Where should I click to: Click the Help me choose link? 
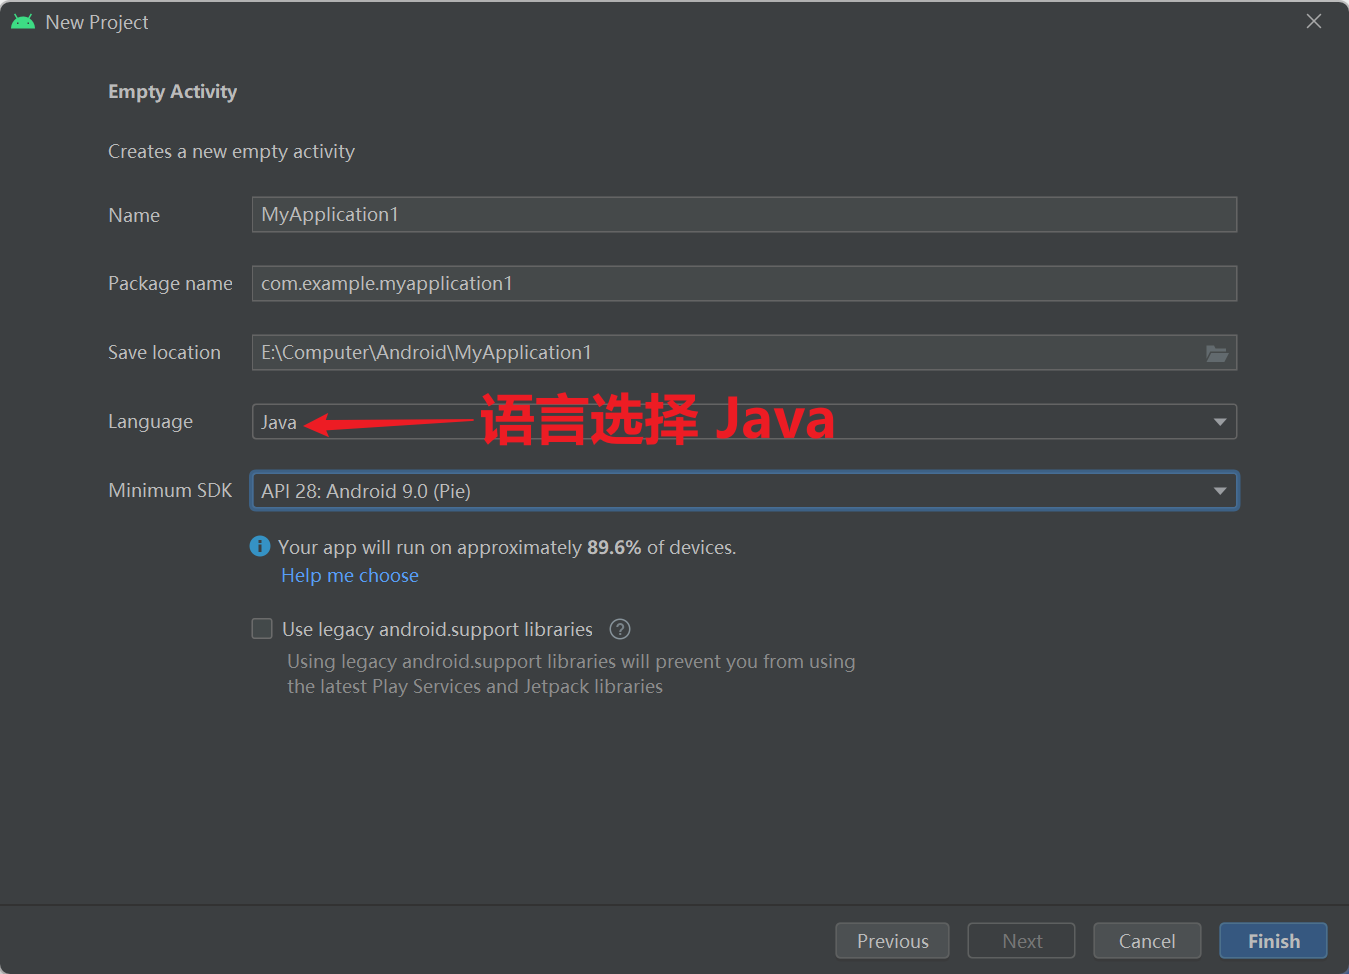[x=350, y=576]
